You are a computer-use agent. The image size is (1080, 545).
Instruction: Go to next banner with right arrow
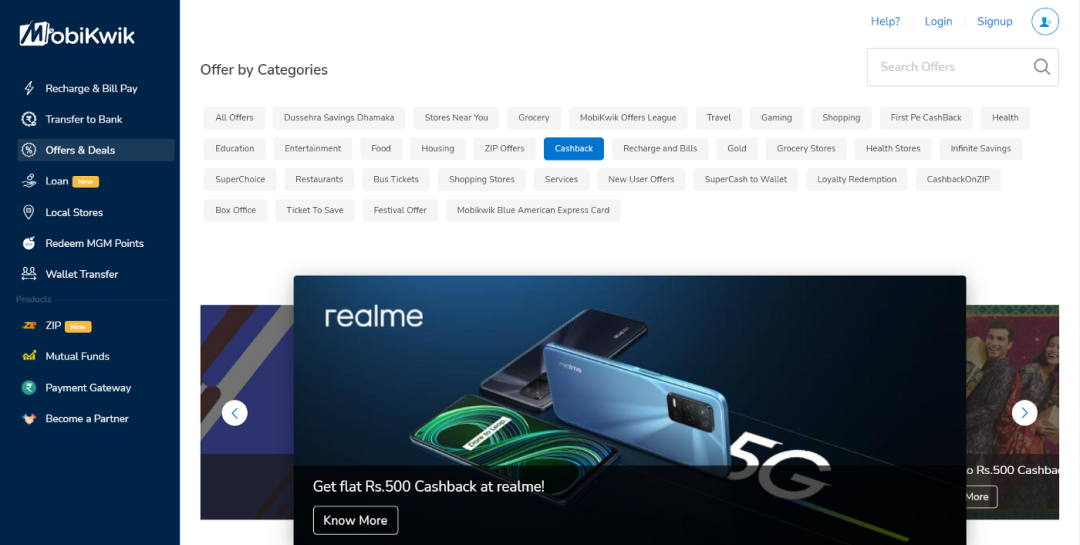tap(1024, 413)
